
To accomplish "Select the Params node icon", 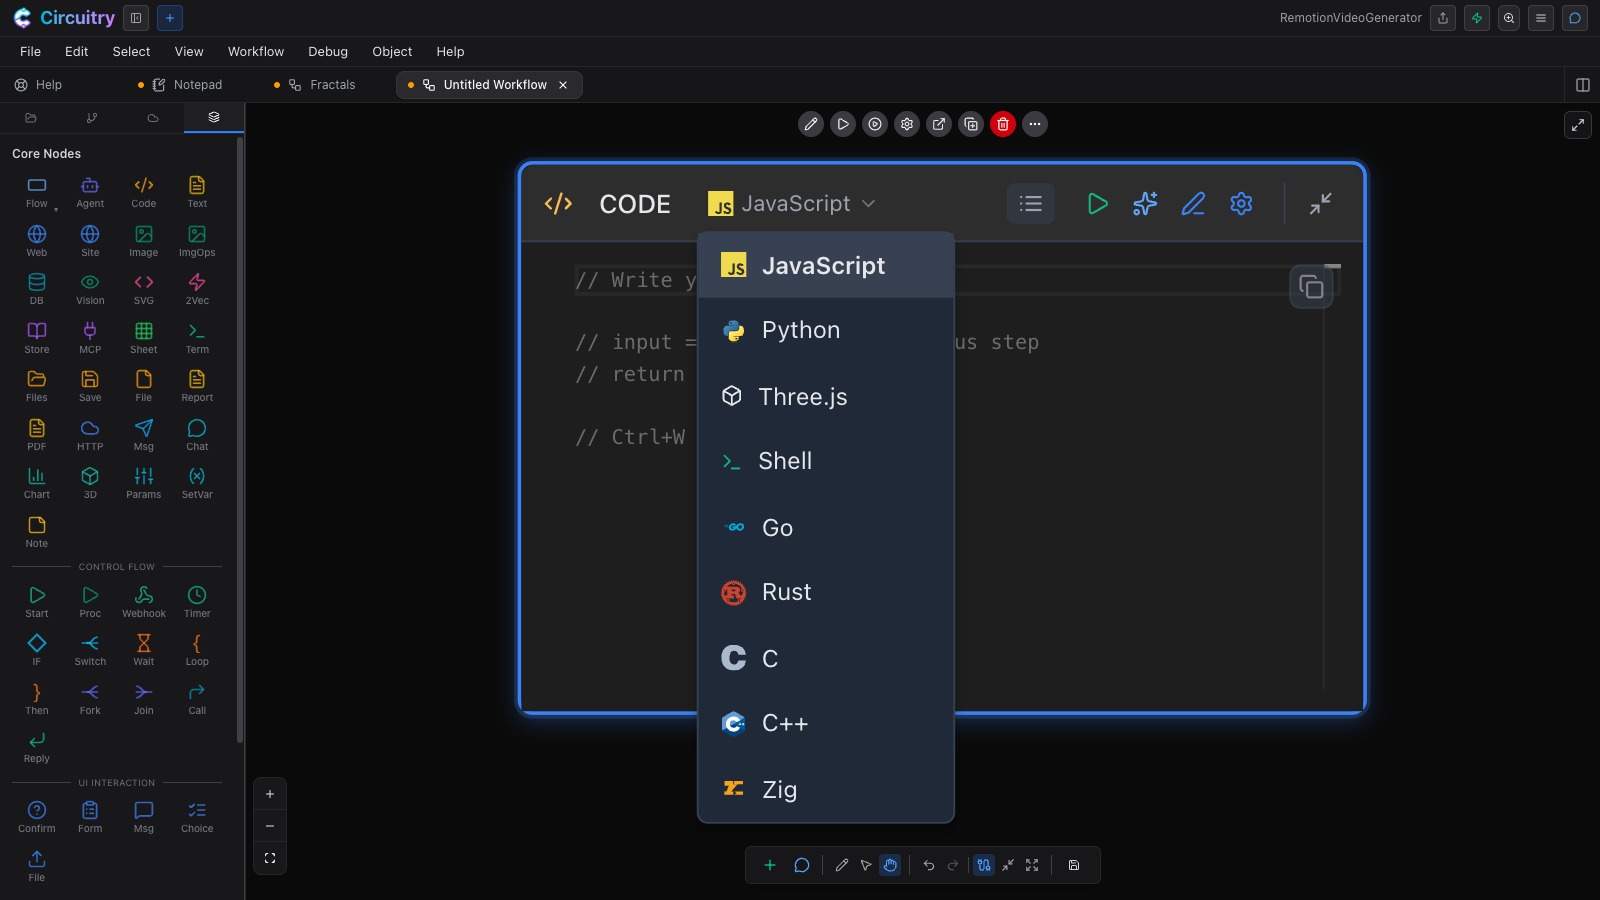I will tap(144, 483).
